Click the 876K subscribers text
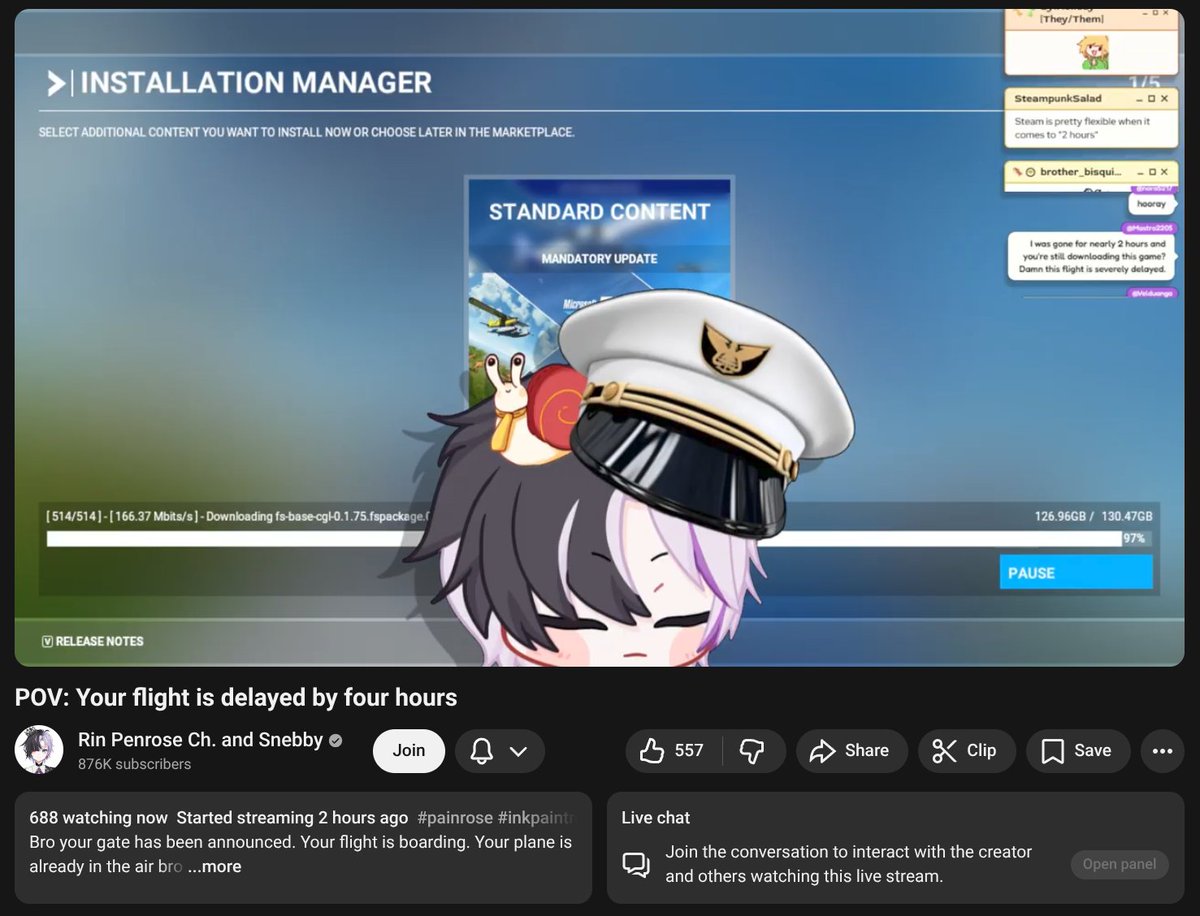 pyautogui.click(x=134, y=764)
